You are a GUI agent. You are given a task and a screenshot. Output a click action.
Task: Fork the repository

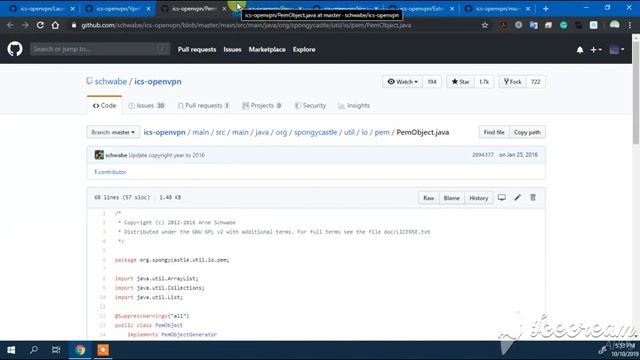pyautogui.click(x=513, y=82)
